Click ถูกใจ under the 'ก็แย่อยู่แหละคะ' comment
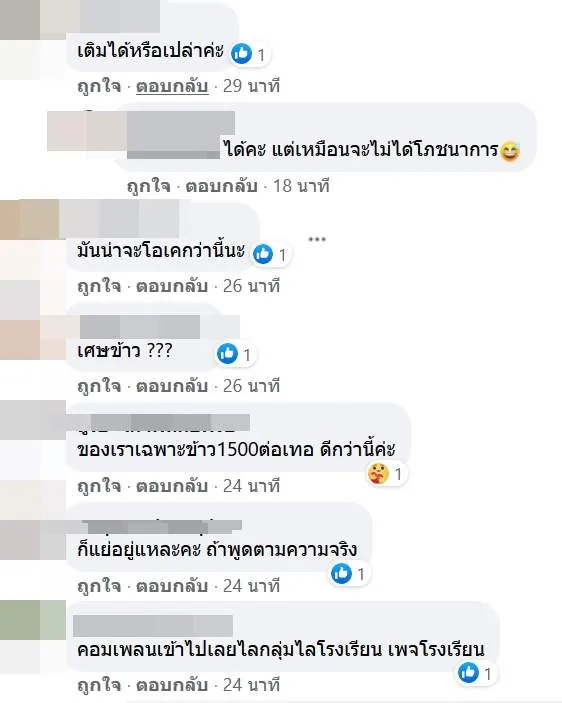Screen dimensions: 562x703 point(99,586)
